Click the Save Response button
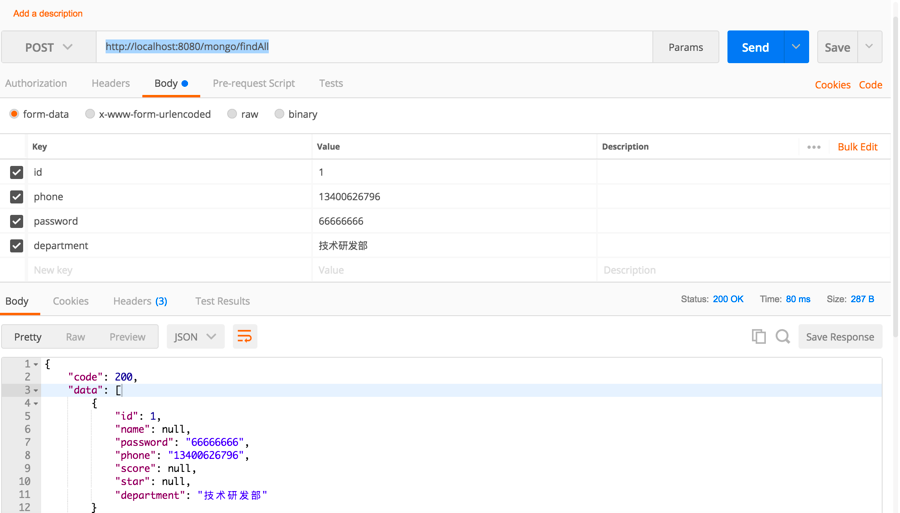The width and height of the screenshot is (900, 513). (x=839, y=337)
